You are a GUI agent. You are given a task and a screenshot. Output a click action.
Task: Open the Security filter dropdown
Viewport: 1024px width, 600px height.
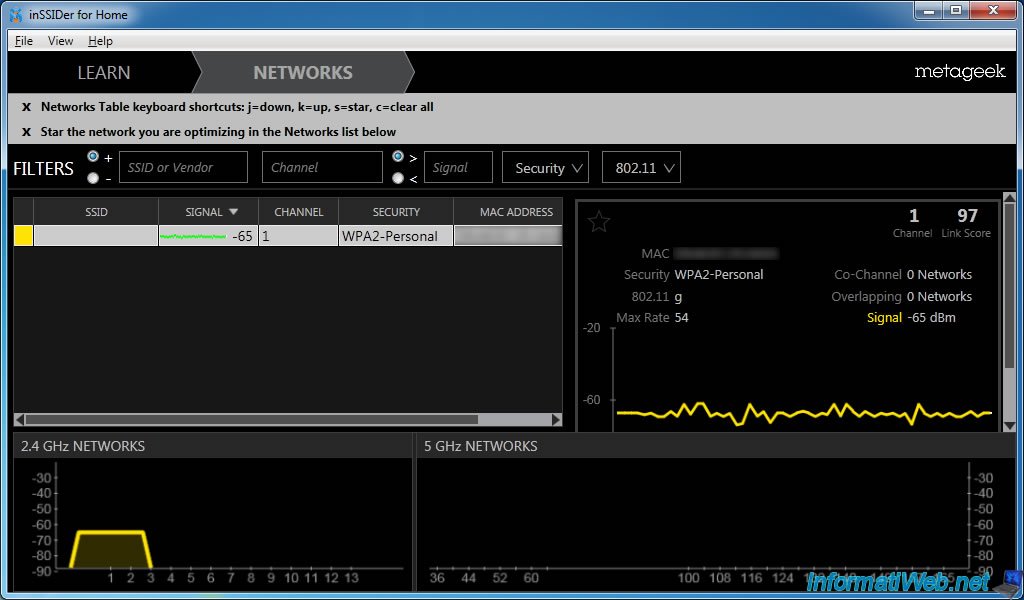pos(546,168)
